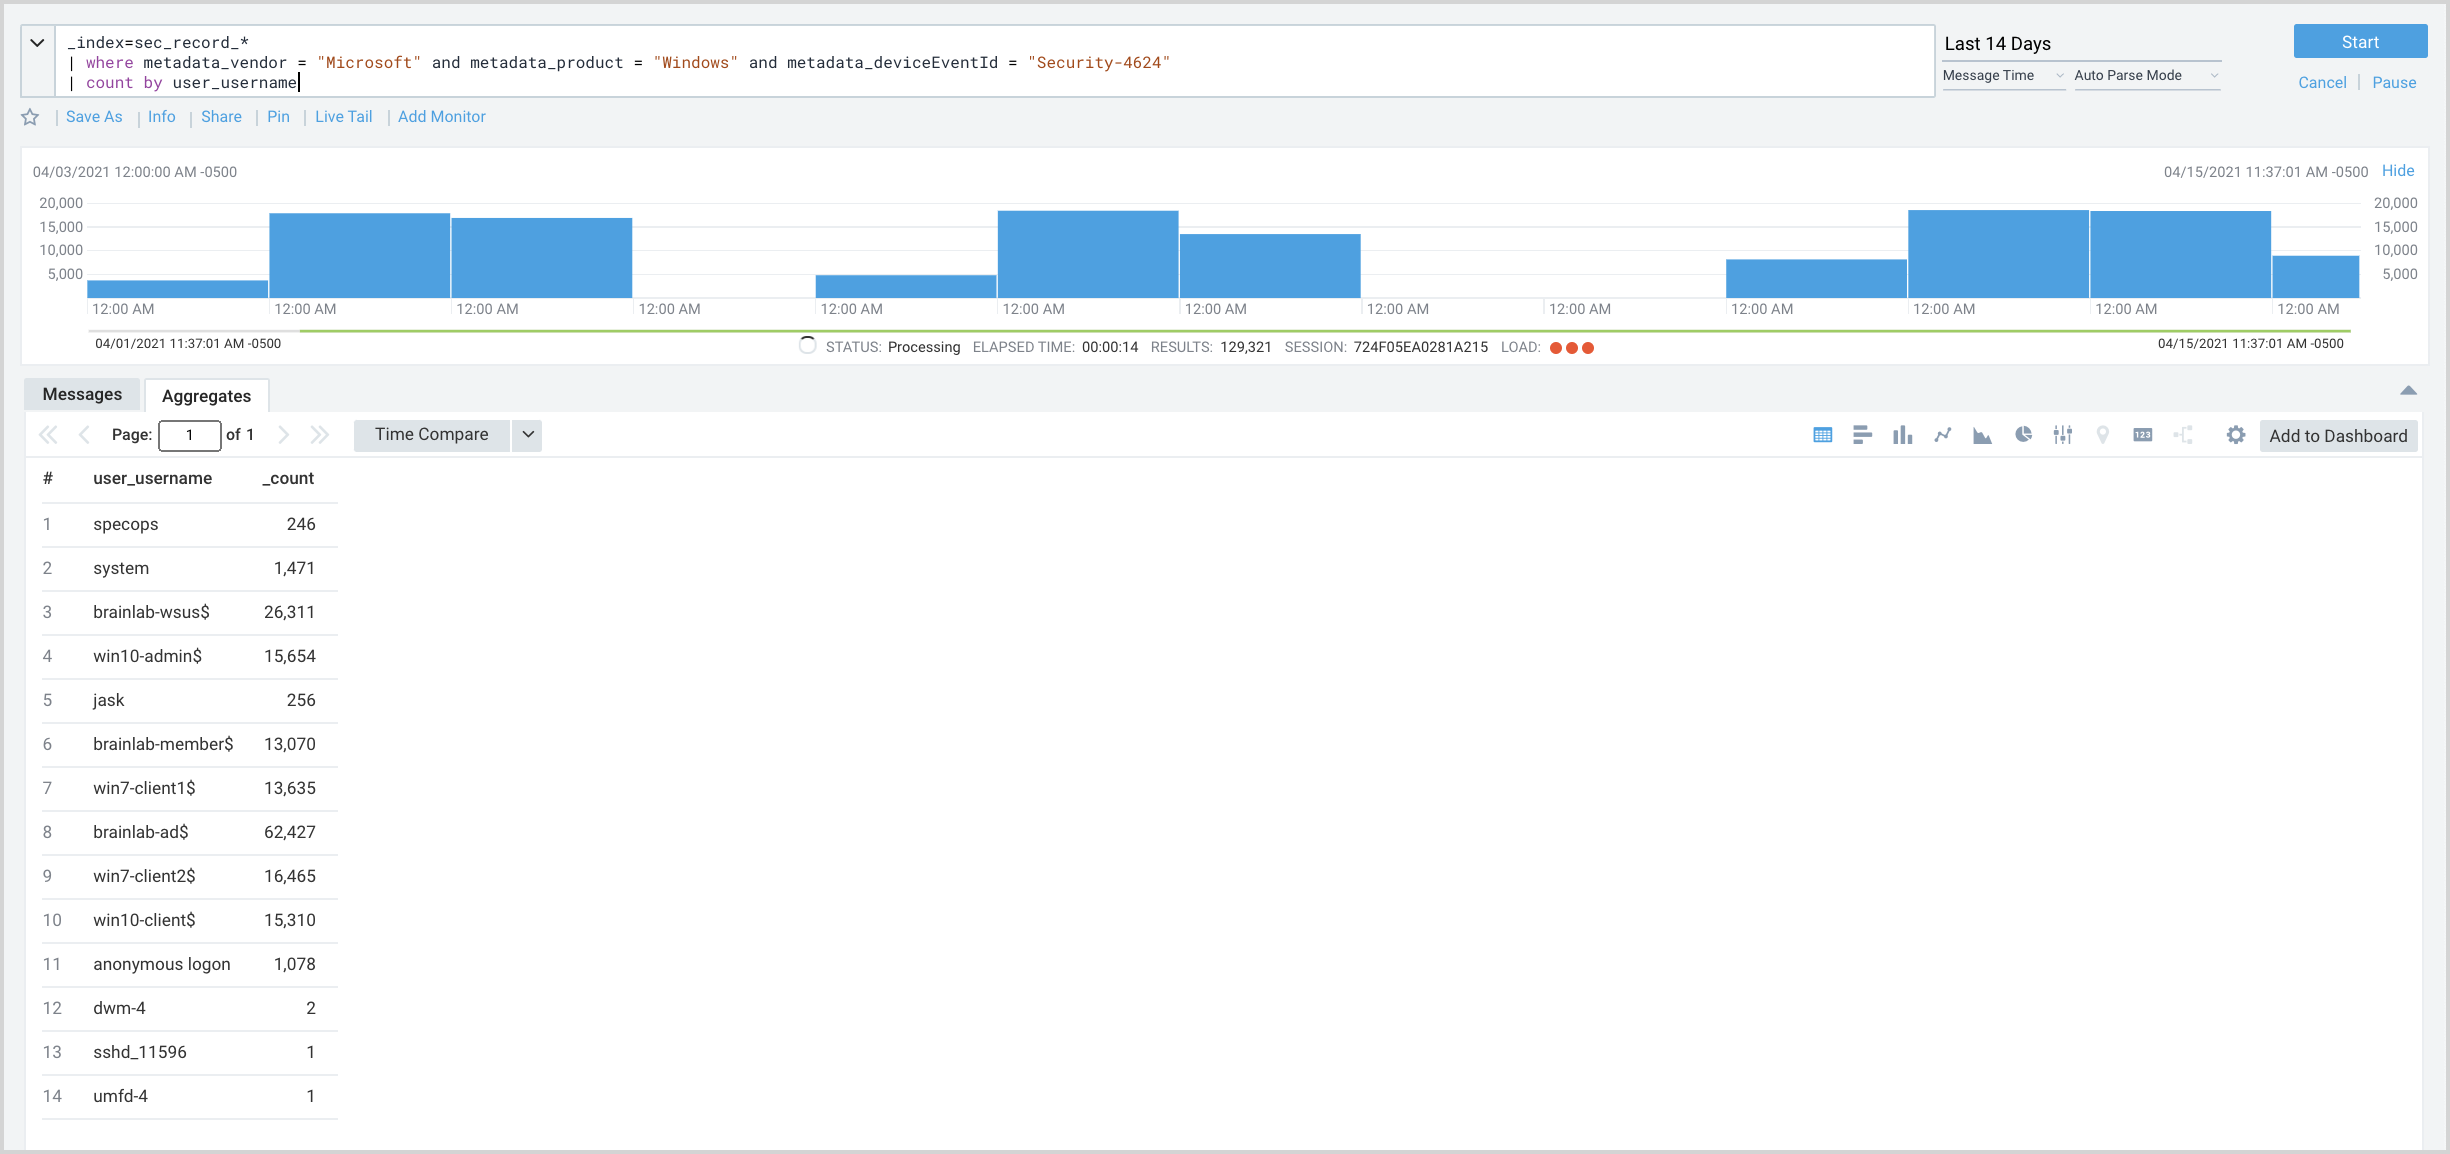Choose the area chart visualization
This screenshot has width=2450, height=1154.
coord(1982,435)
